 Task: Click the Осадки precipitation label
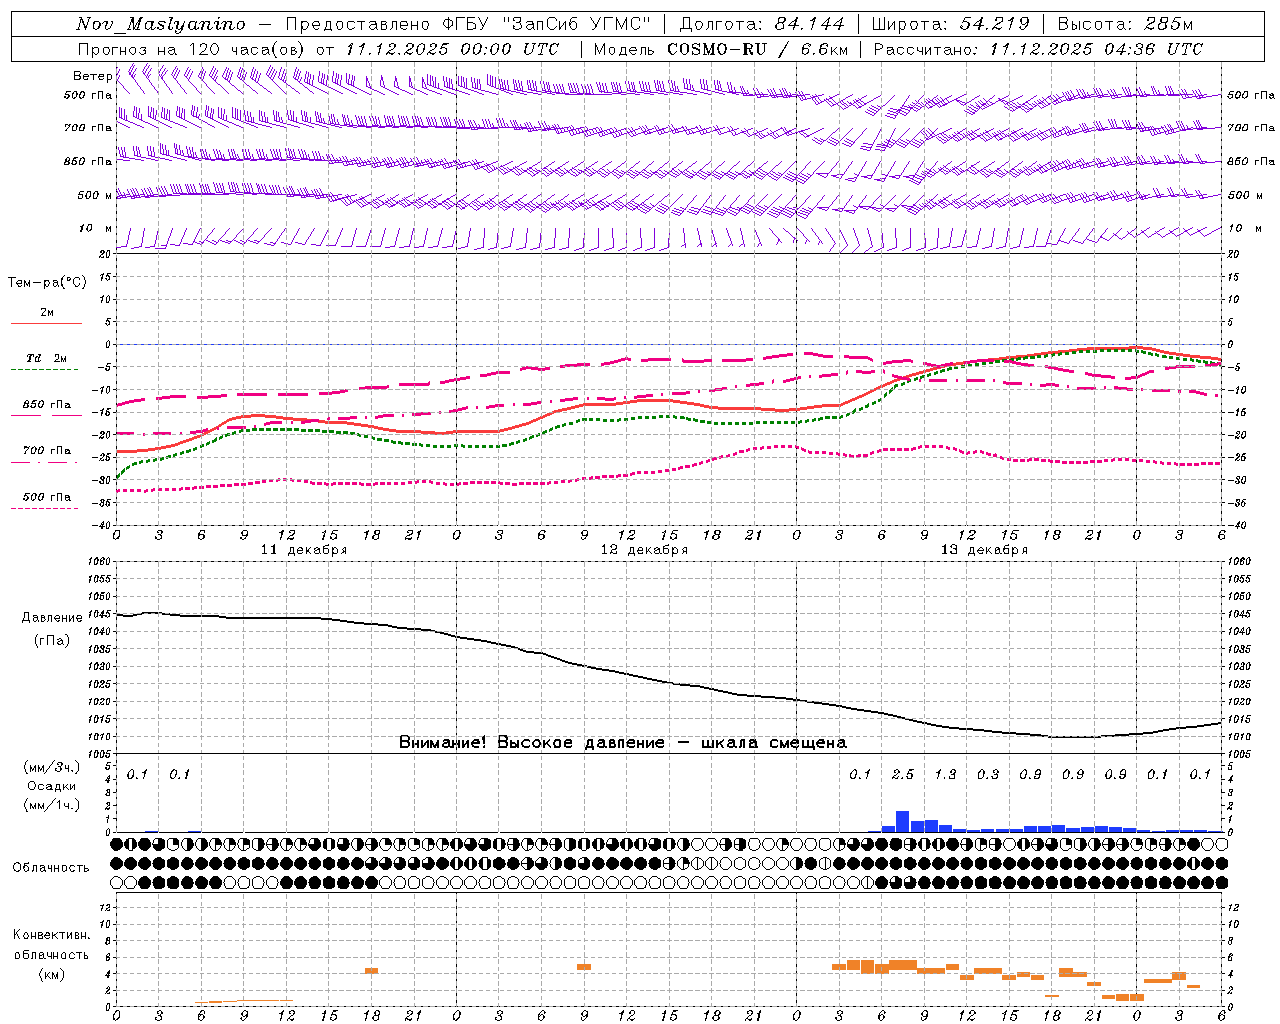(52, 786)
